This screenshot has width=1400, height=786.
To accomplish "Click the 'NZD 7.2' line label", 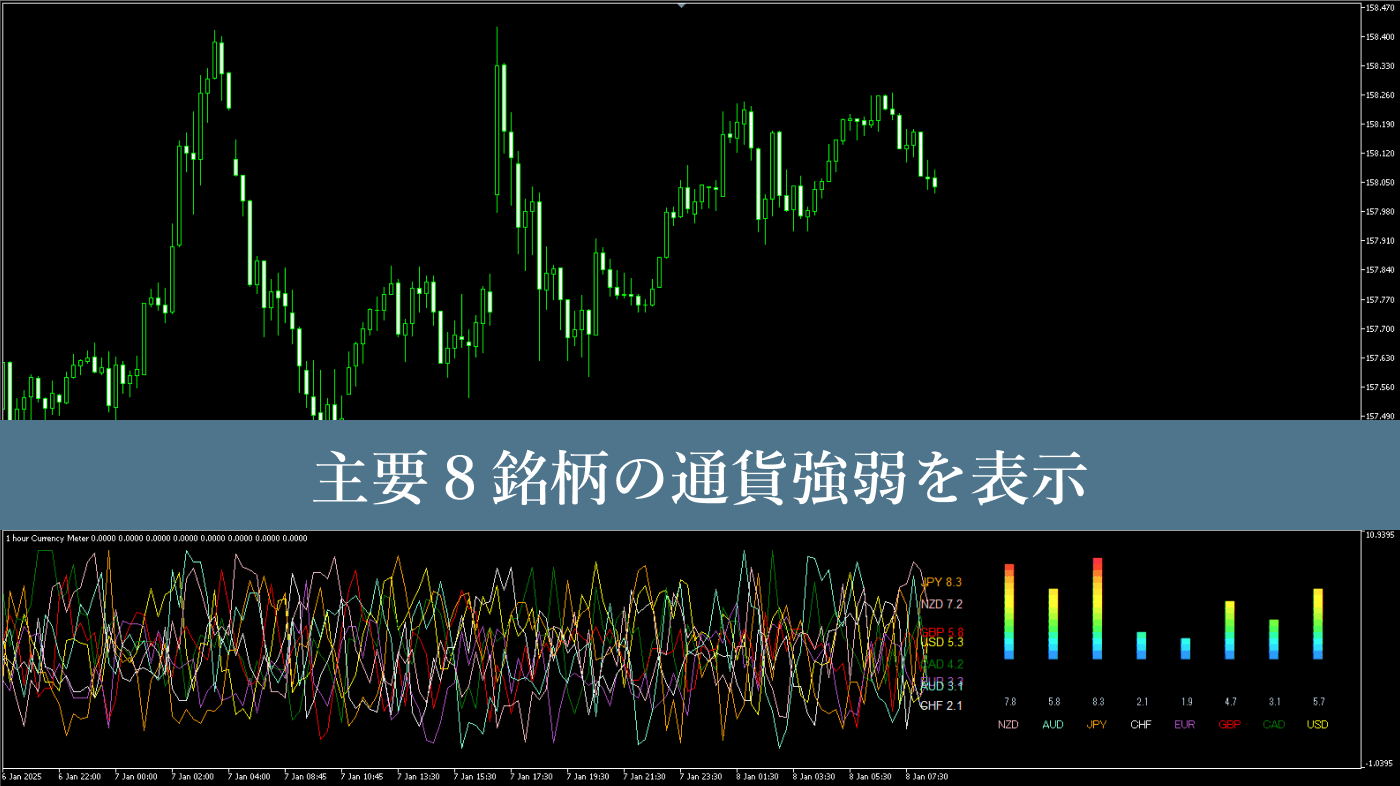I will click(x=941, y=604).
